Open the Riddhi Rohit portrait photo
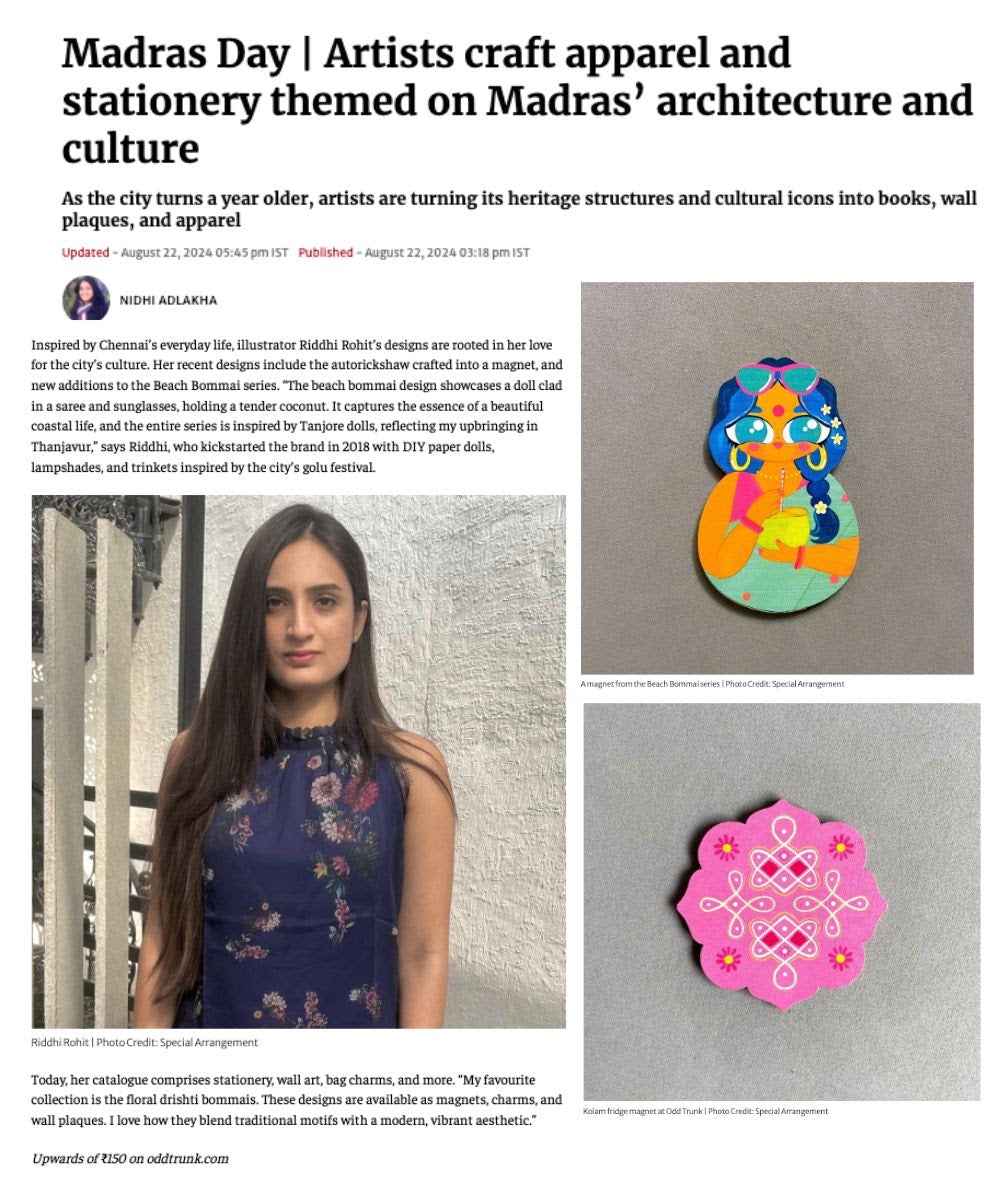 pos(298,761)
